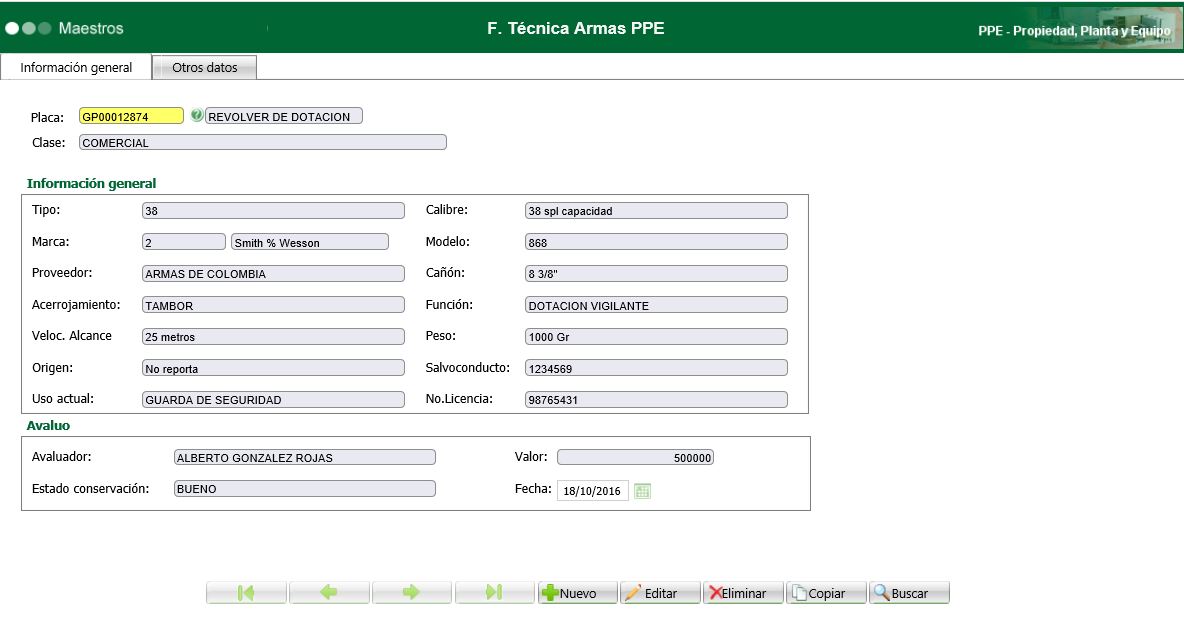Image resolution: width=1184 pixels, height=643 pixels.
Task: Select the Información general tab
Action: click(x=76, y=67)
